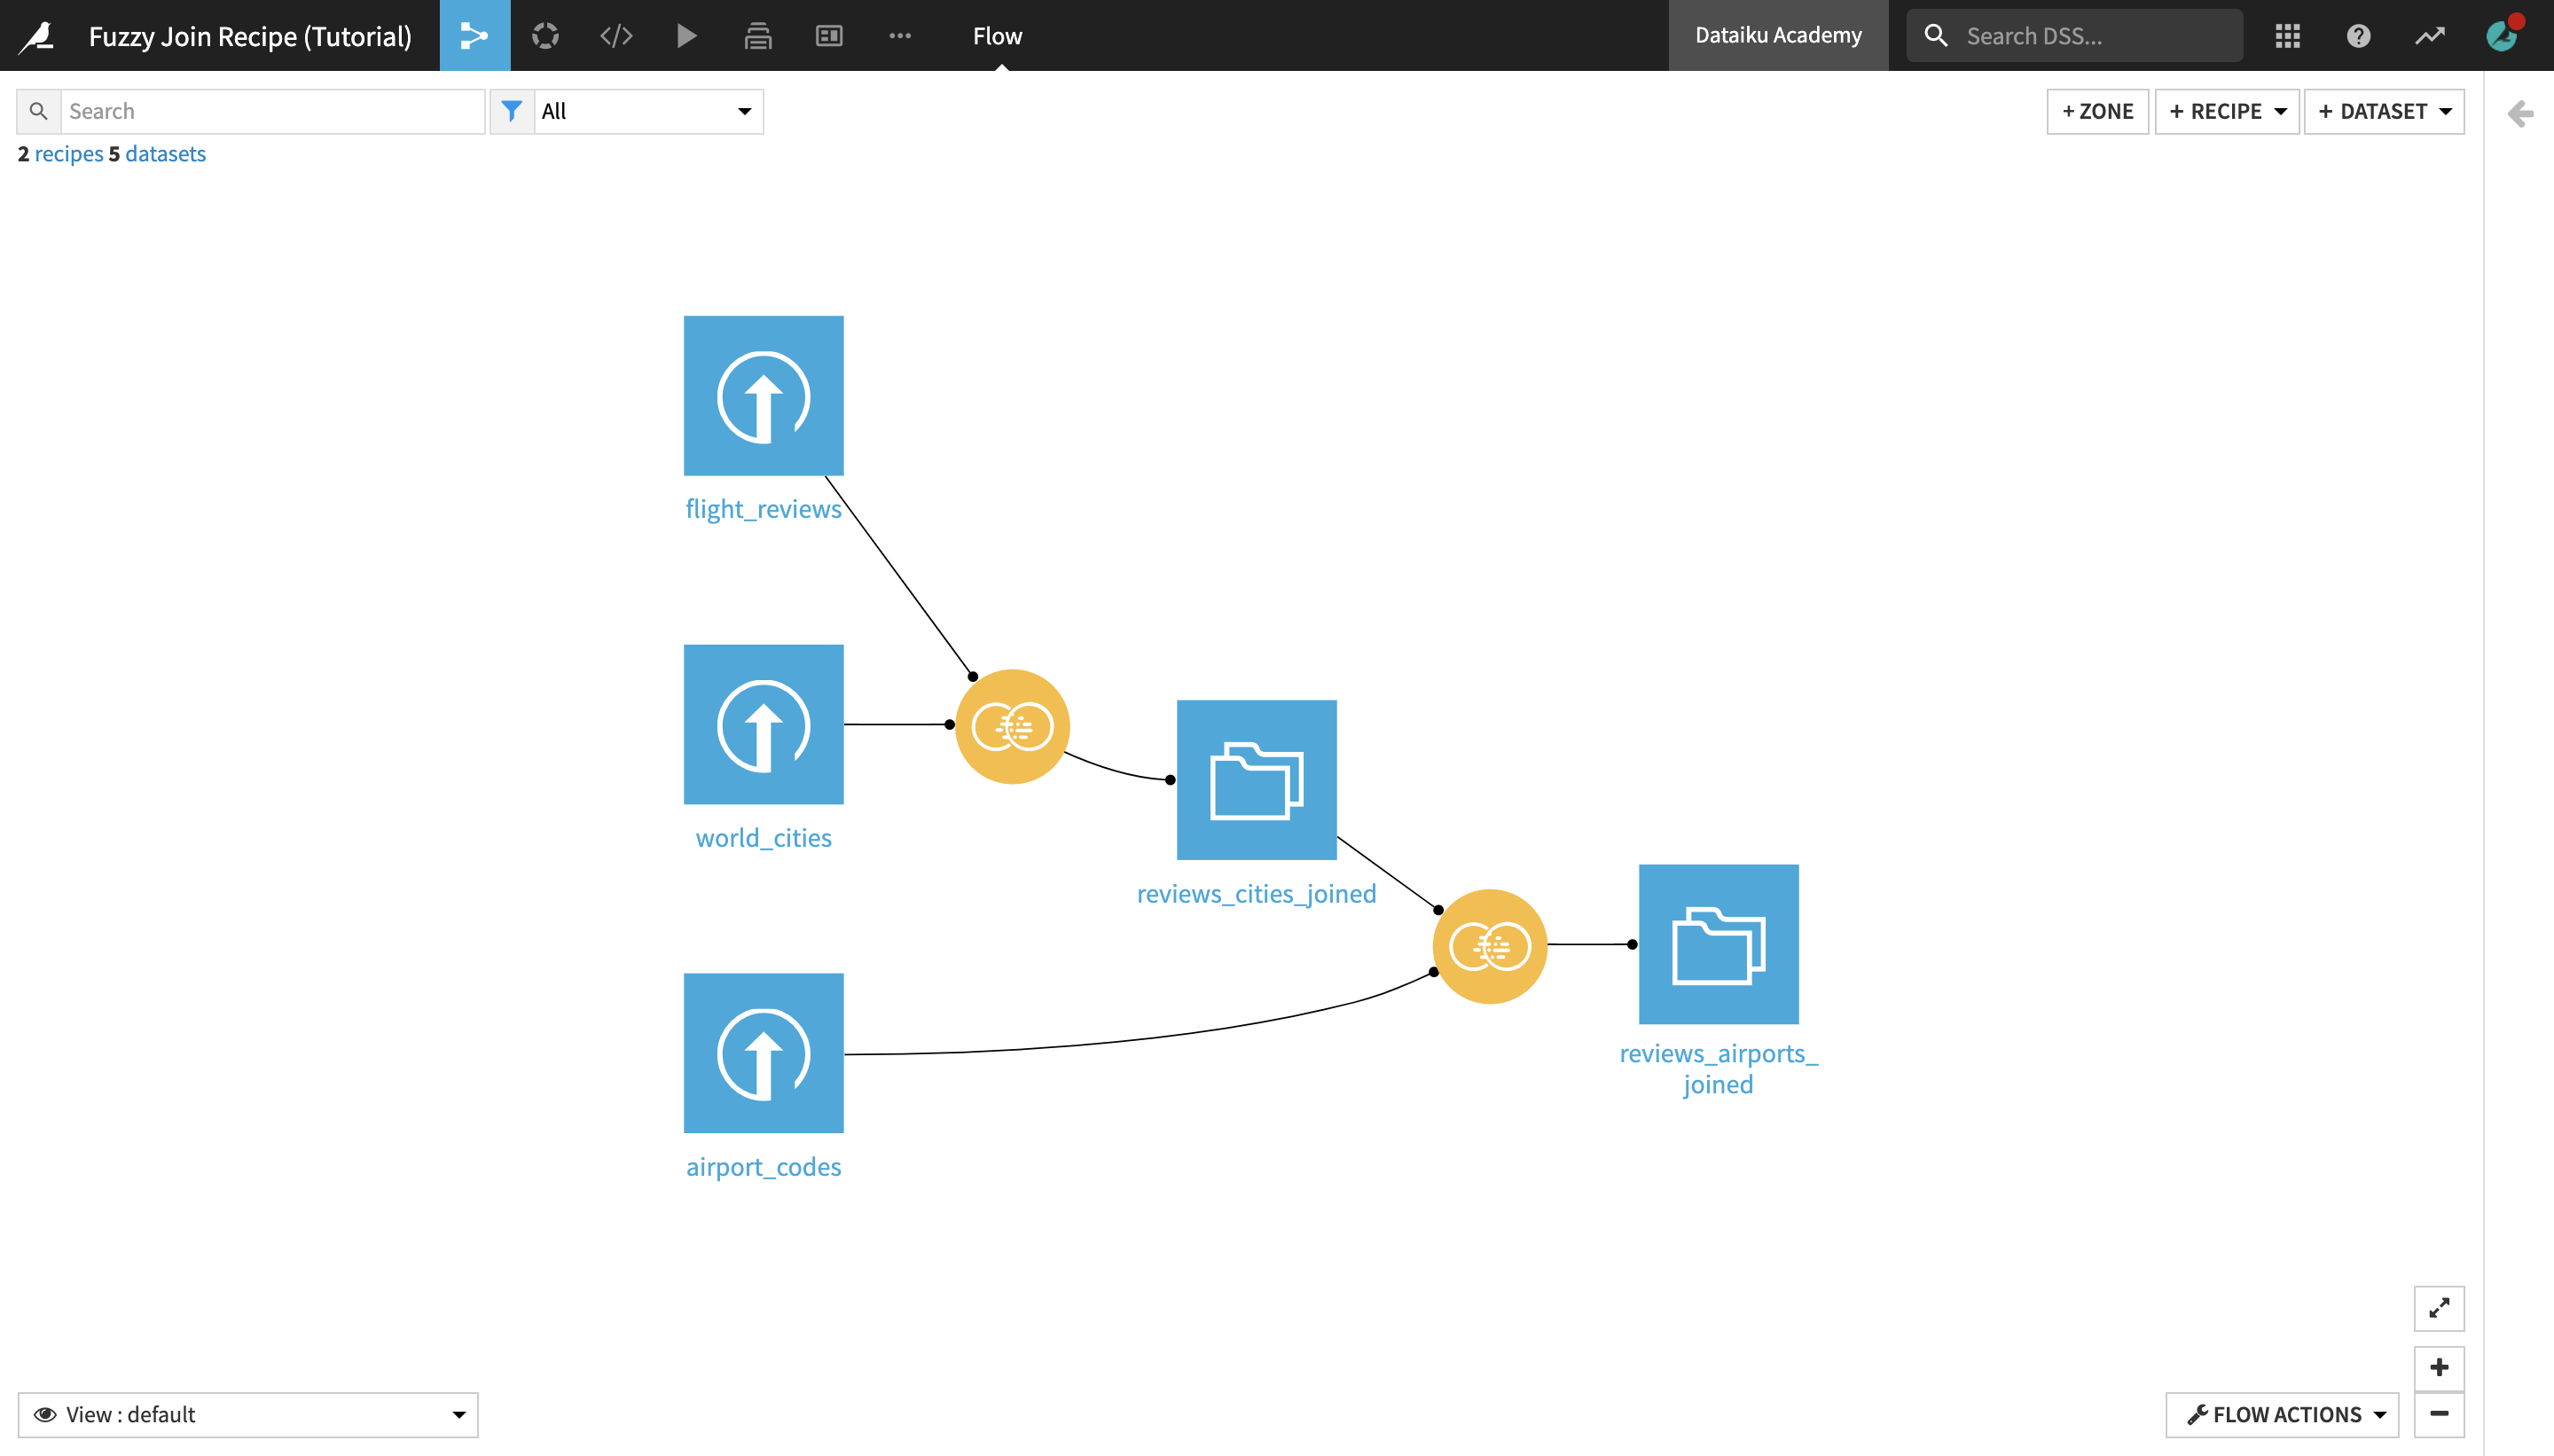Click the reviews_airports_joined label
Image resolution: width=2554 pixels, height=1456 pixels.
coord(1719,1069)
